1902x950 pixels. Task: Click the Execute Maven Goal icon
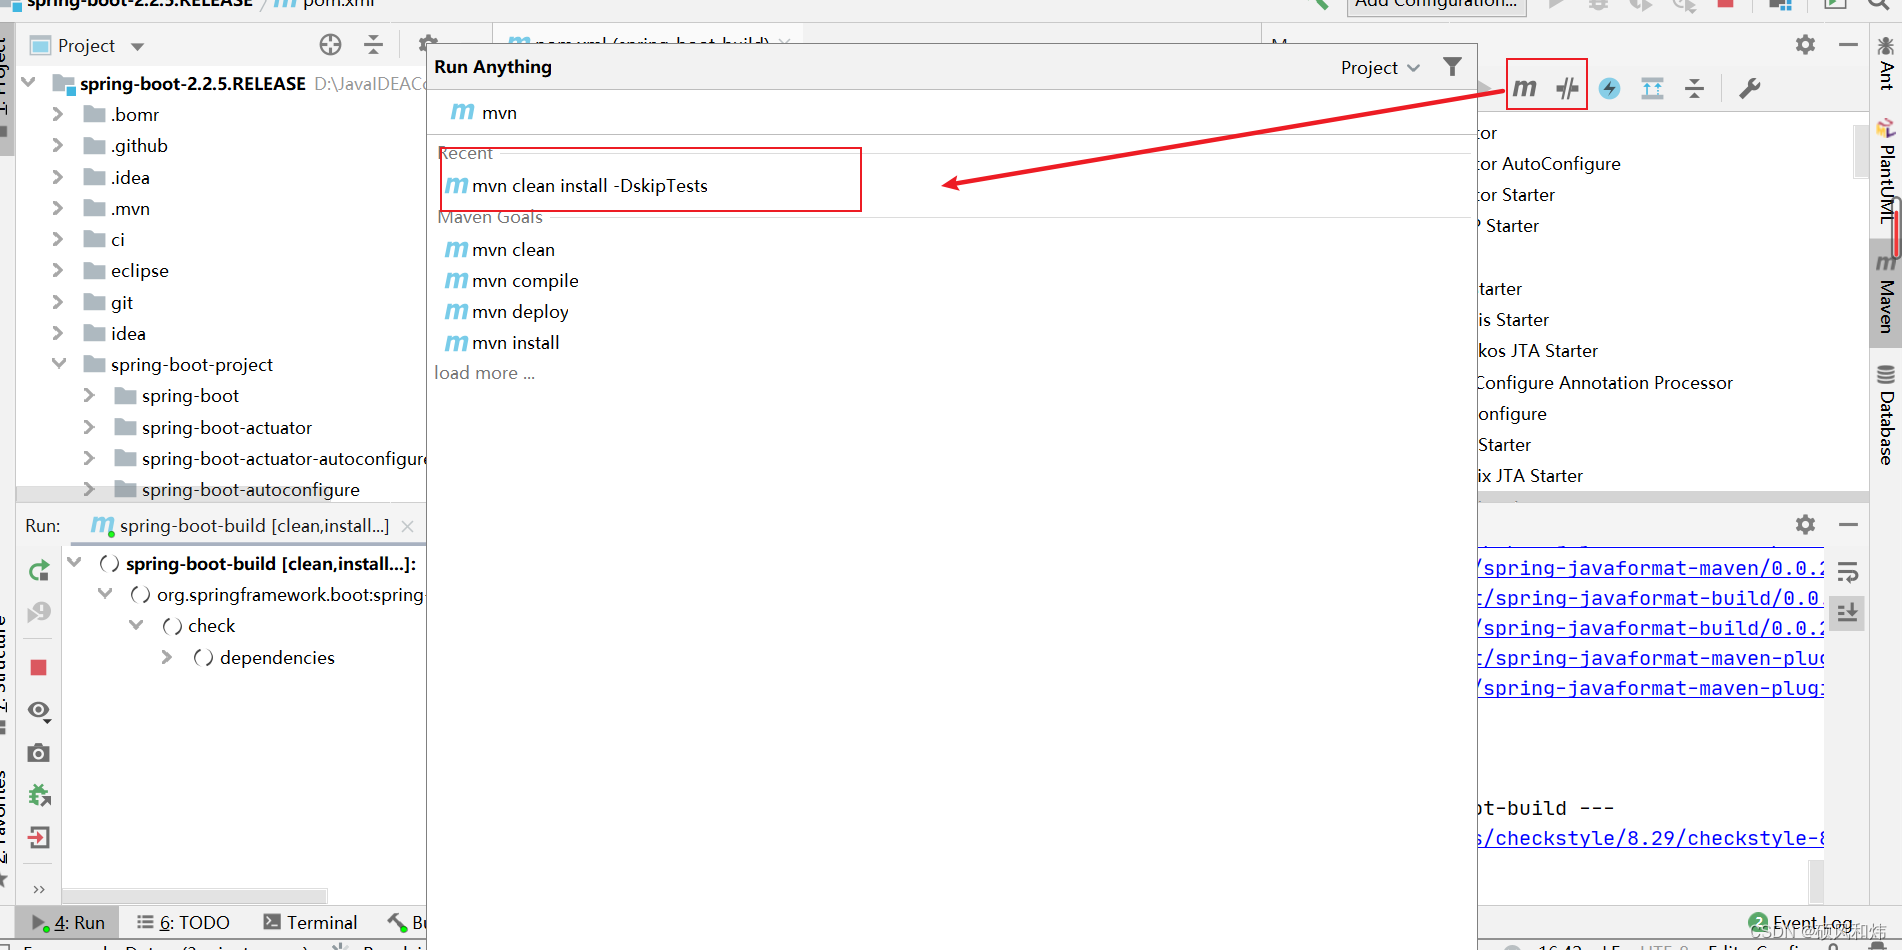click(x=1524, y=88)
